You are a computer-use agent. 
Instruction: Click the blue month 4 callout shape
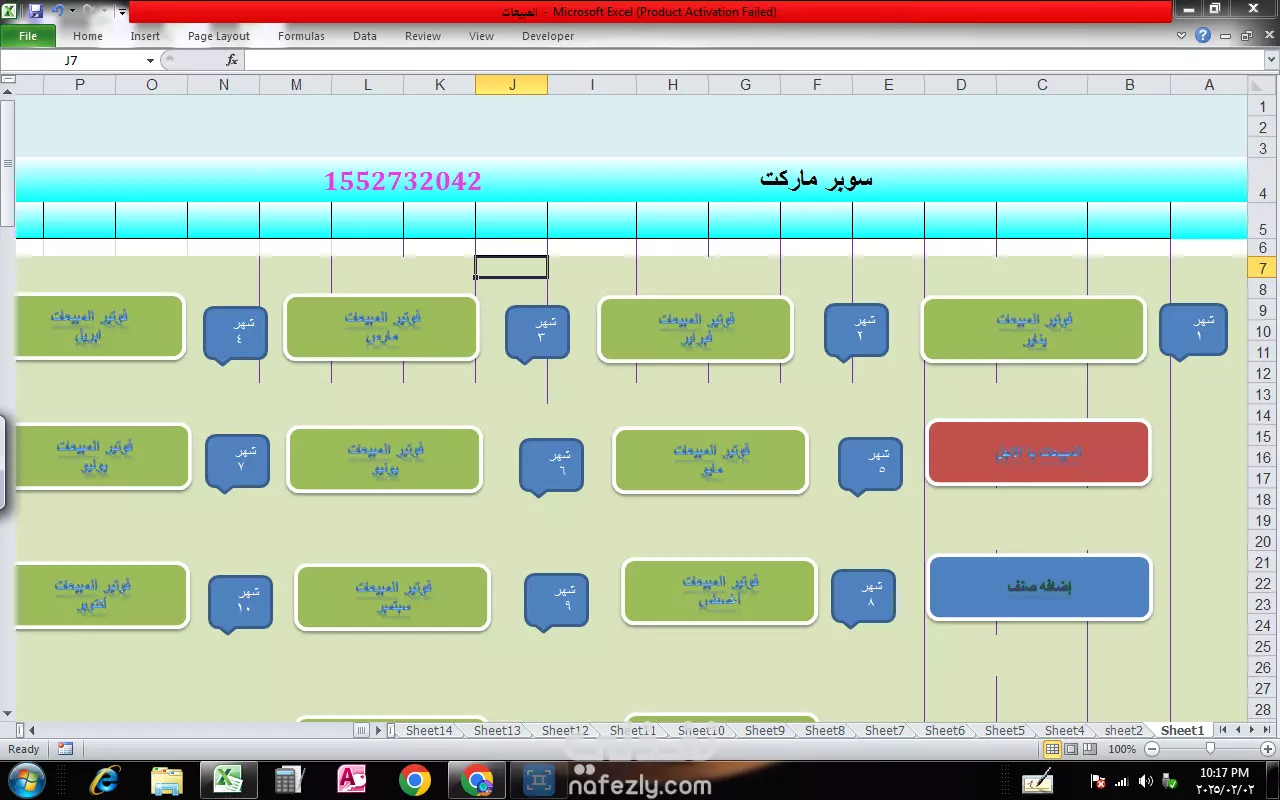[236, 334]
